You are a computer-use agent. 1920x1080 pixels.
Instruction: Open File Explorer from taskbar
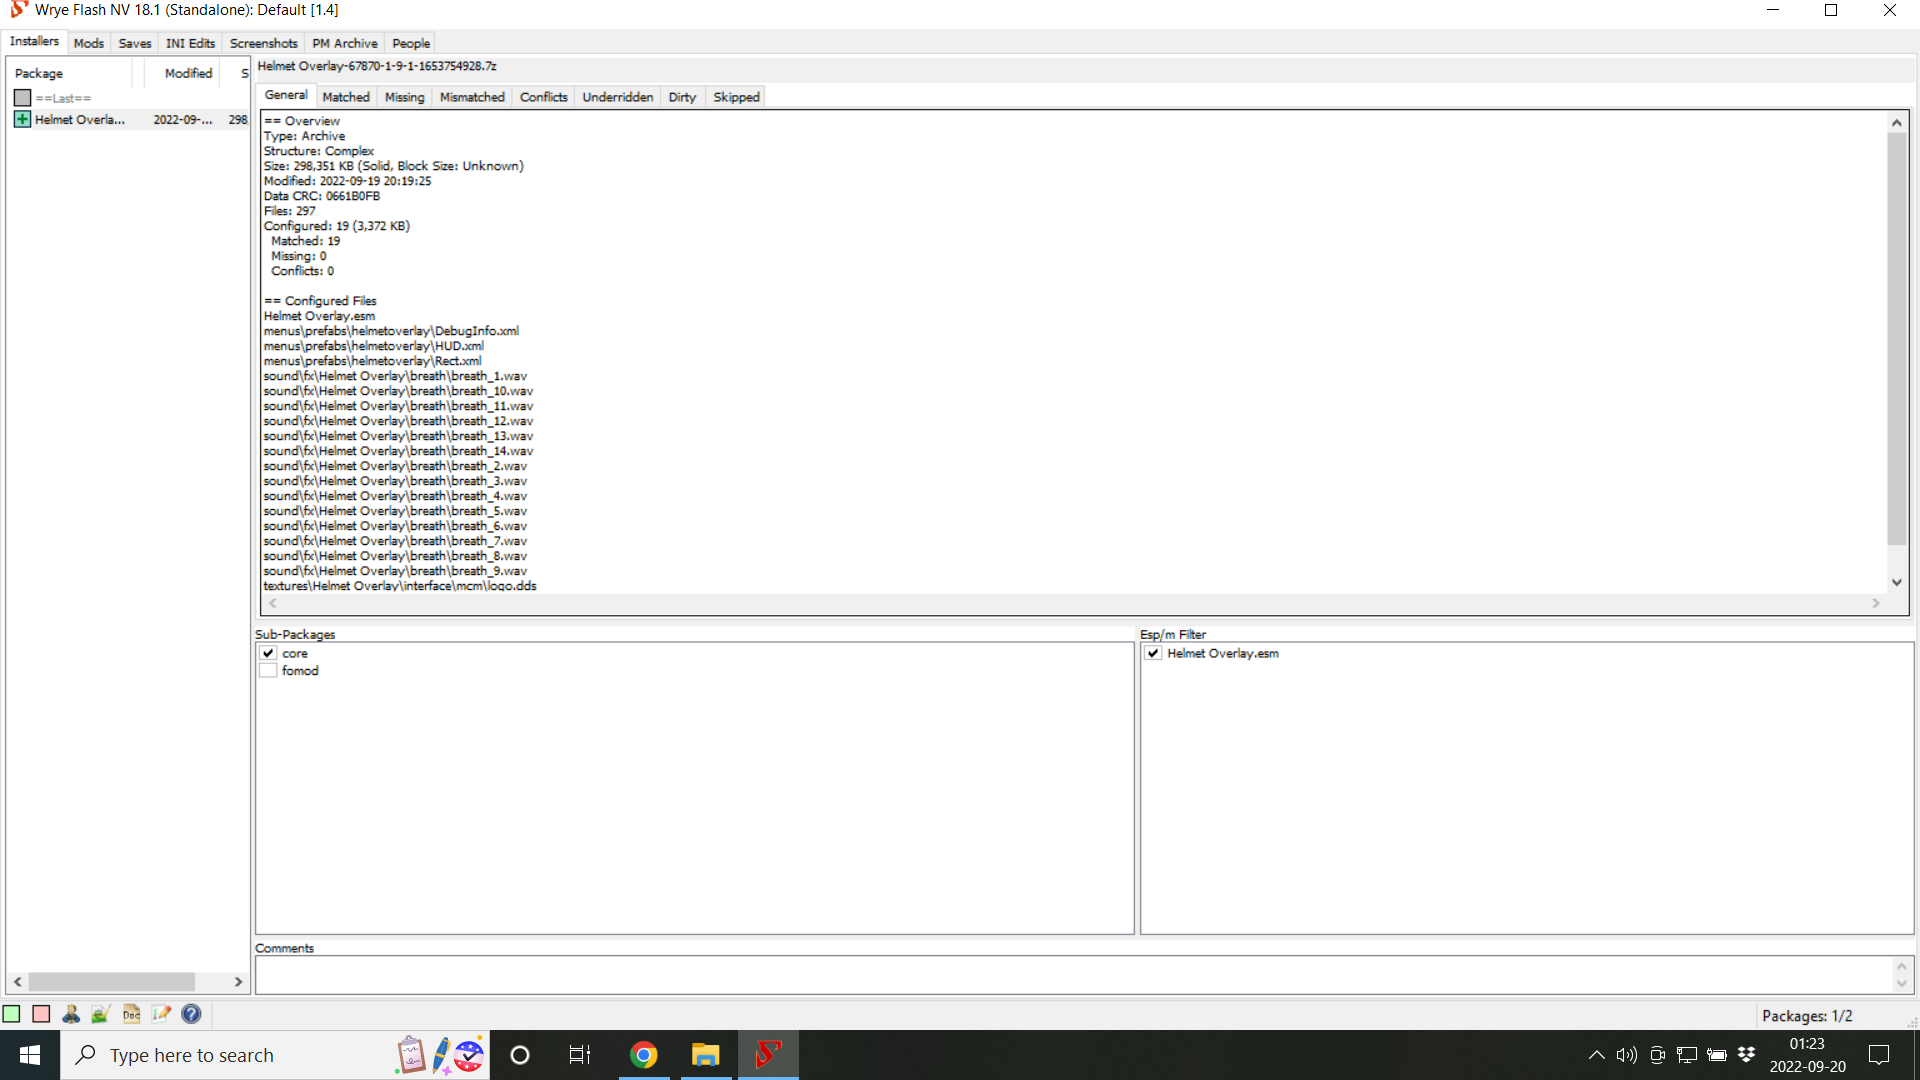(706, 1055)
